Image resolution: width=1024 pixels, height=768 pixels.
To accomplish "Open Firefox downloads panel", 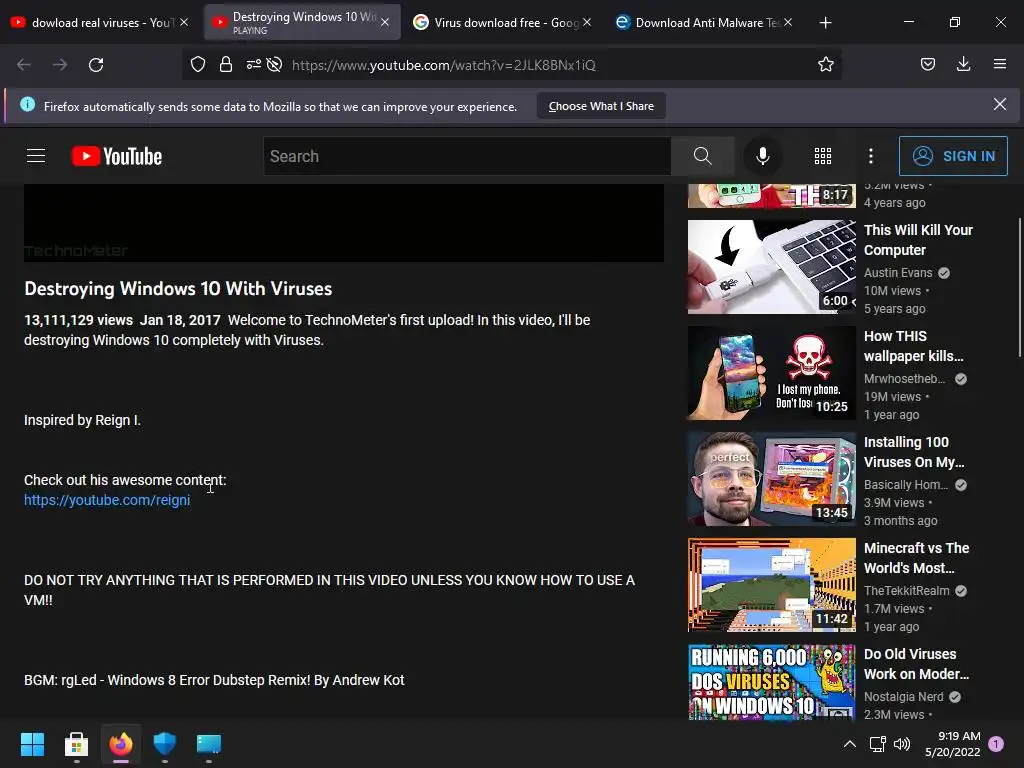I will click(963, 65).
